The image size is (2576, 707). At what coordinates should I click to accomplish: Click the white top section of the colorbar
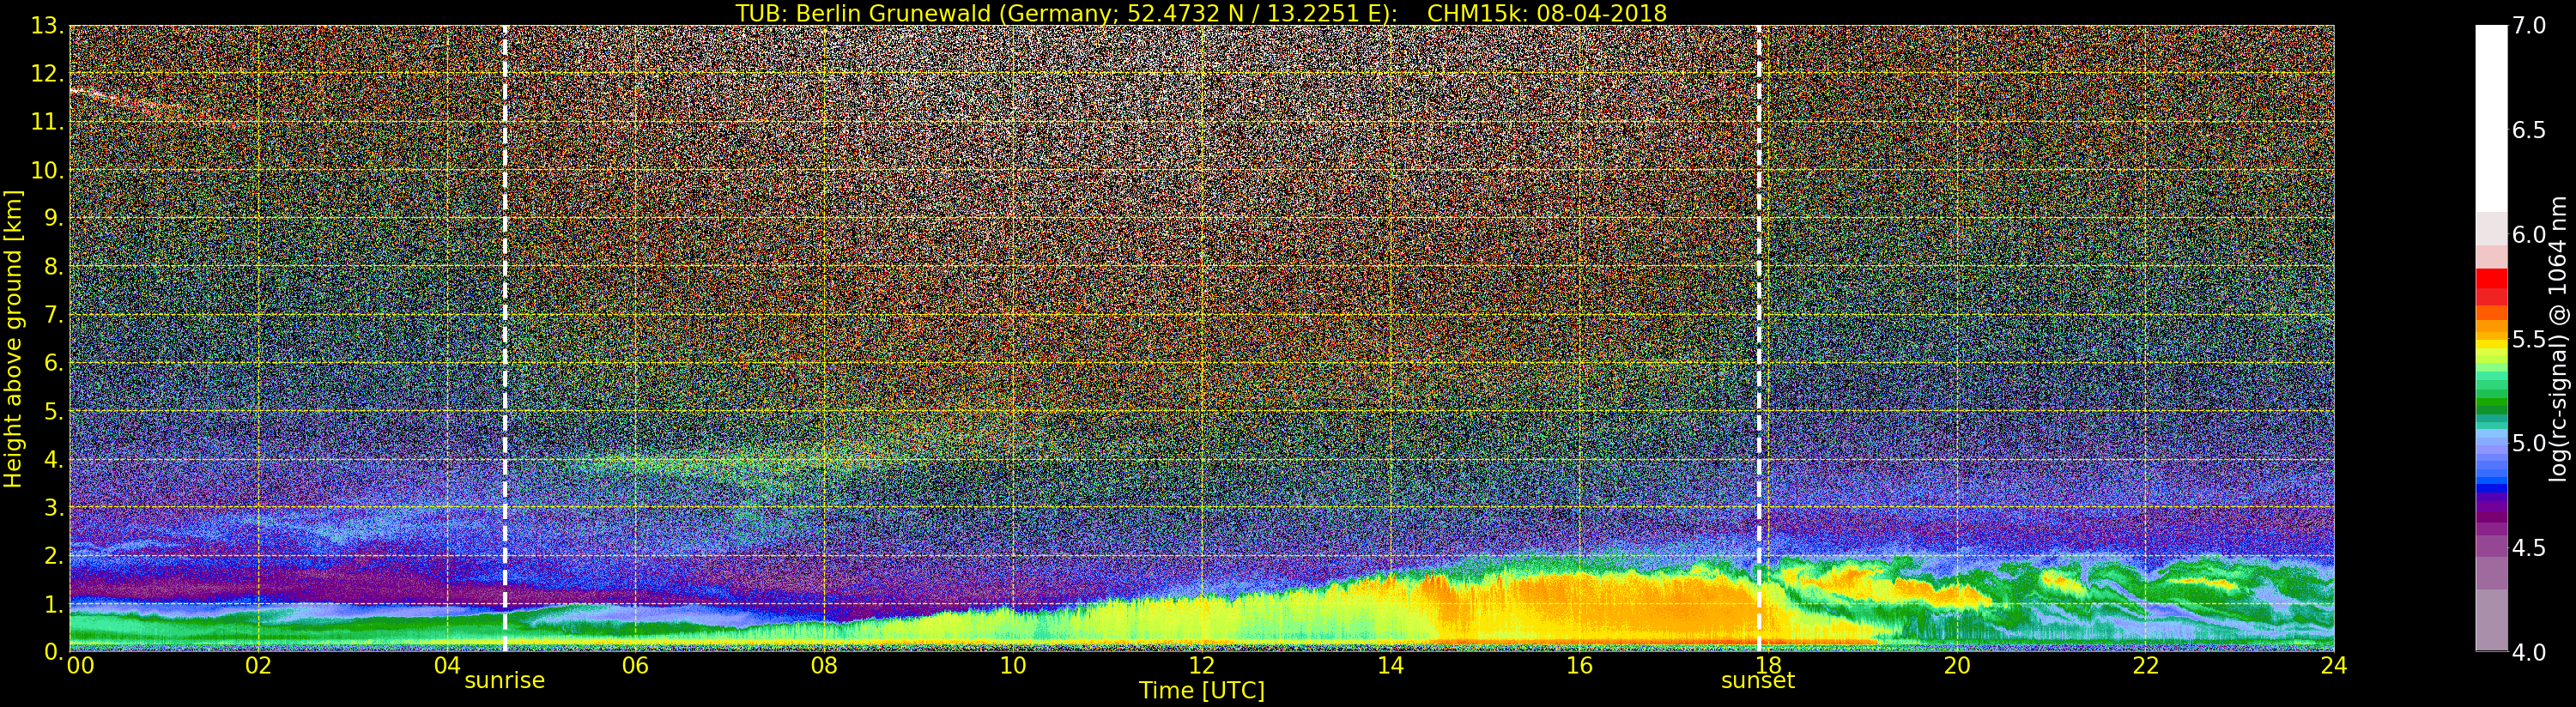(2491, 118)
